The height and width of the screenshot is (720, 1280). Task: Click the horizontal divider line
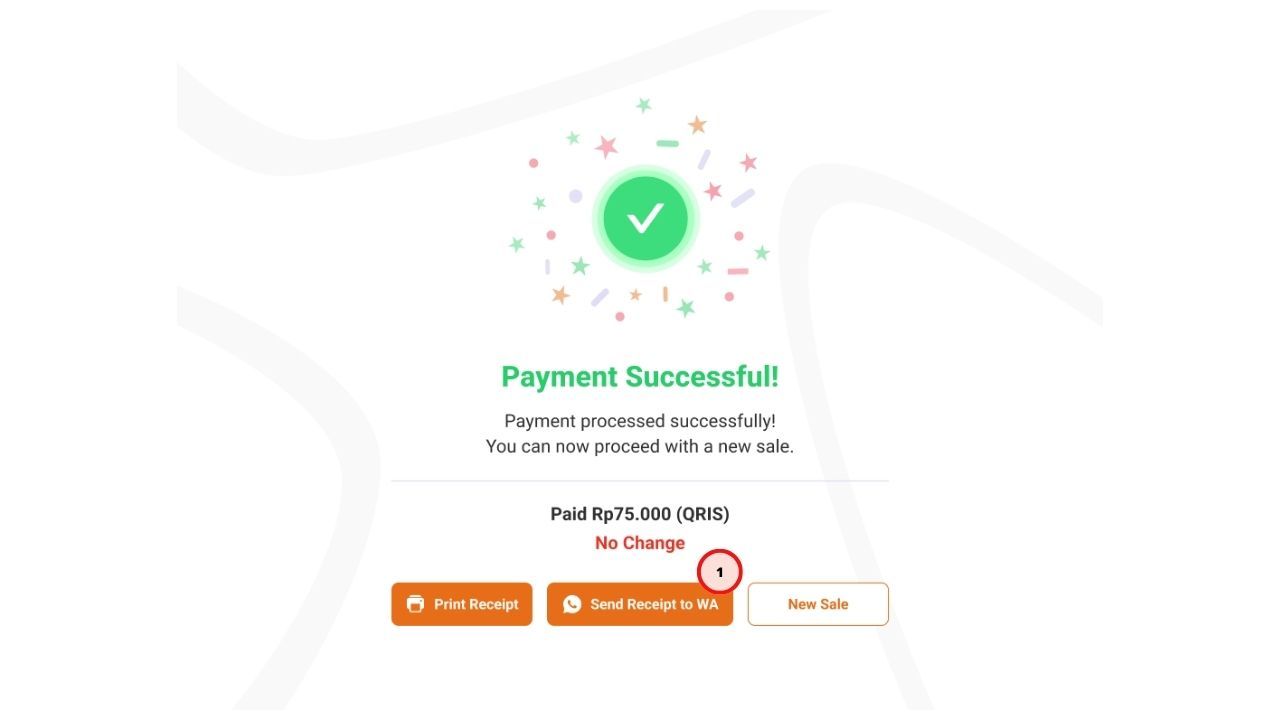(x=640, y=481)
